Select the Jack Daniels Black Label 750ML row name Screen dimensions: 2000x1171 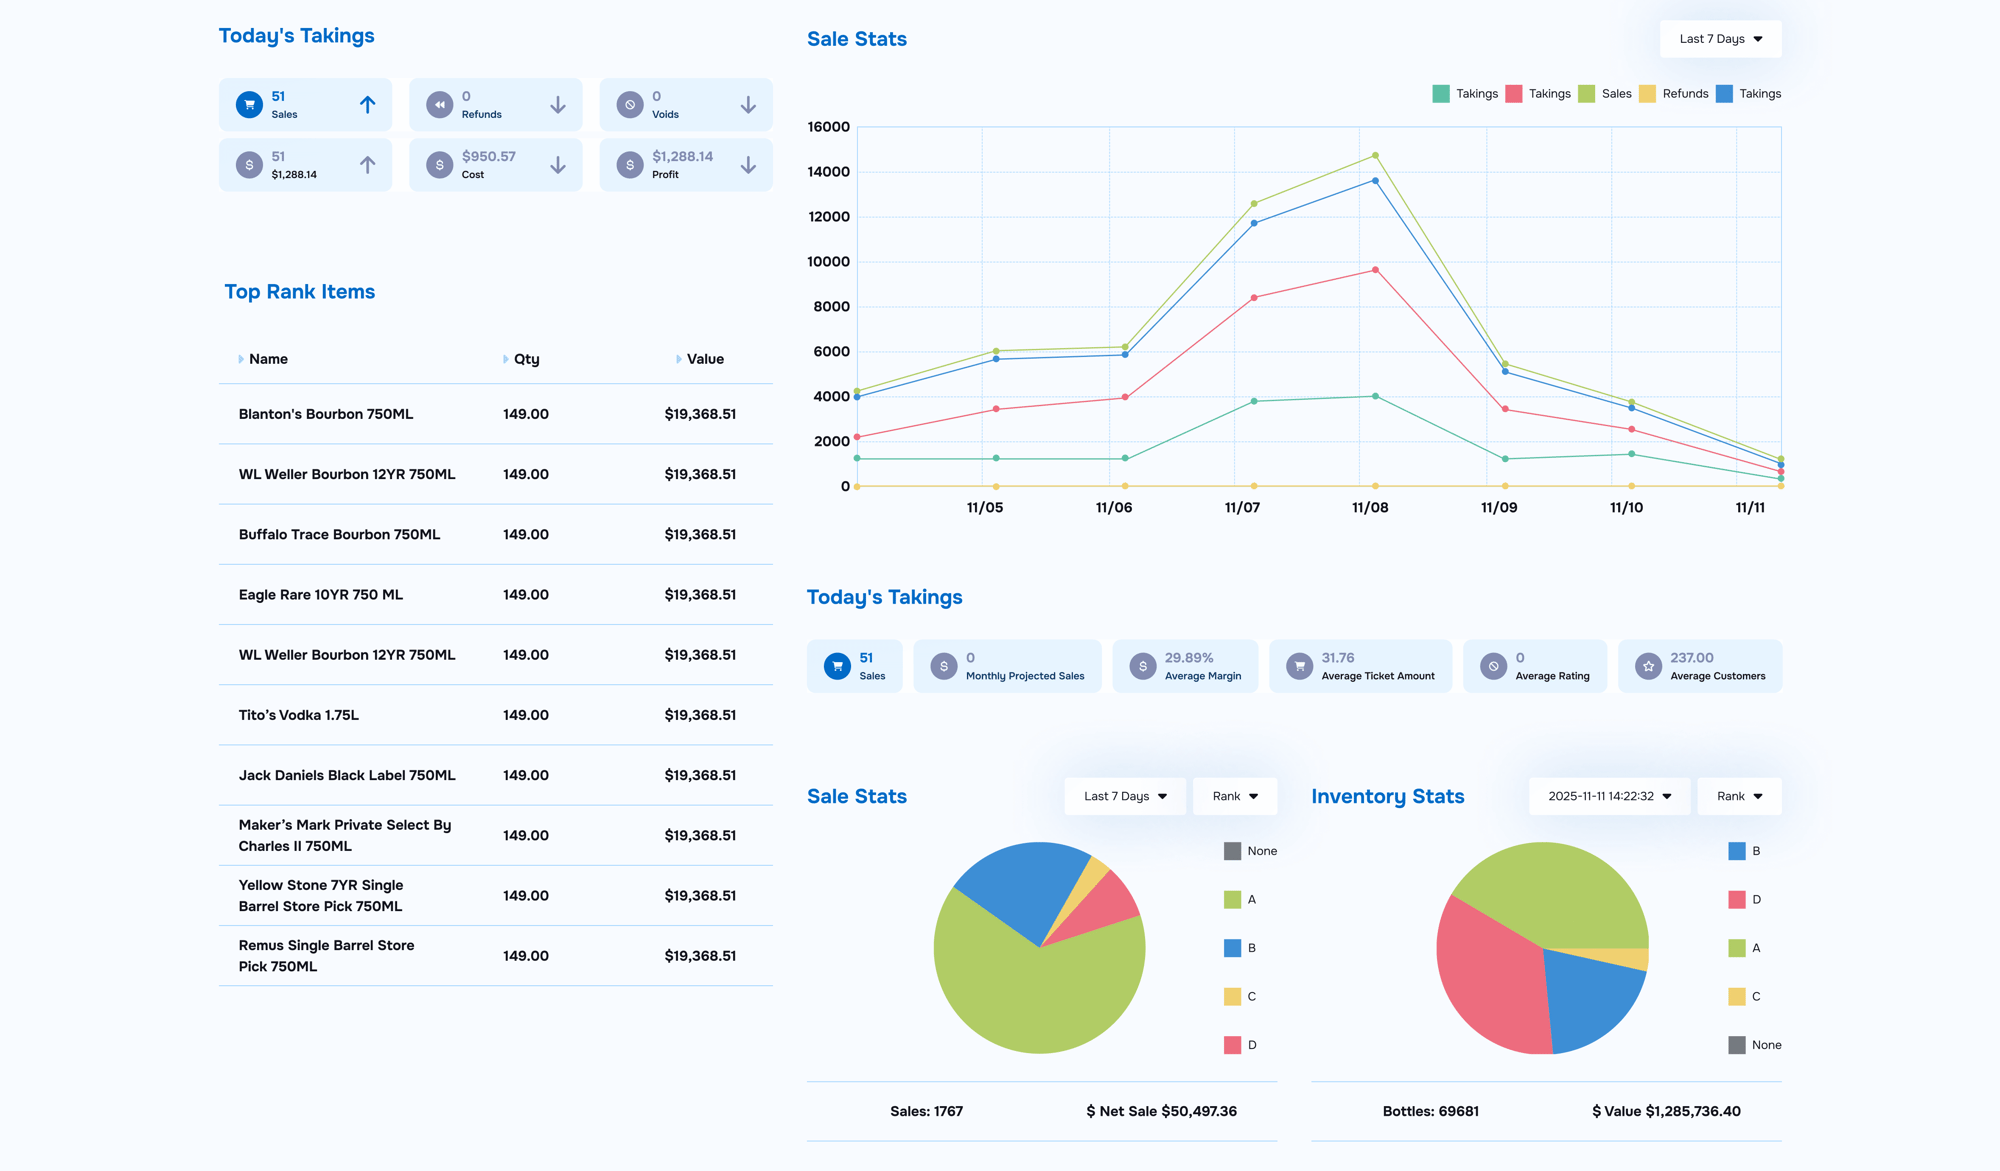[347, 775]
